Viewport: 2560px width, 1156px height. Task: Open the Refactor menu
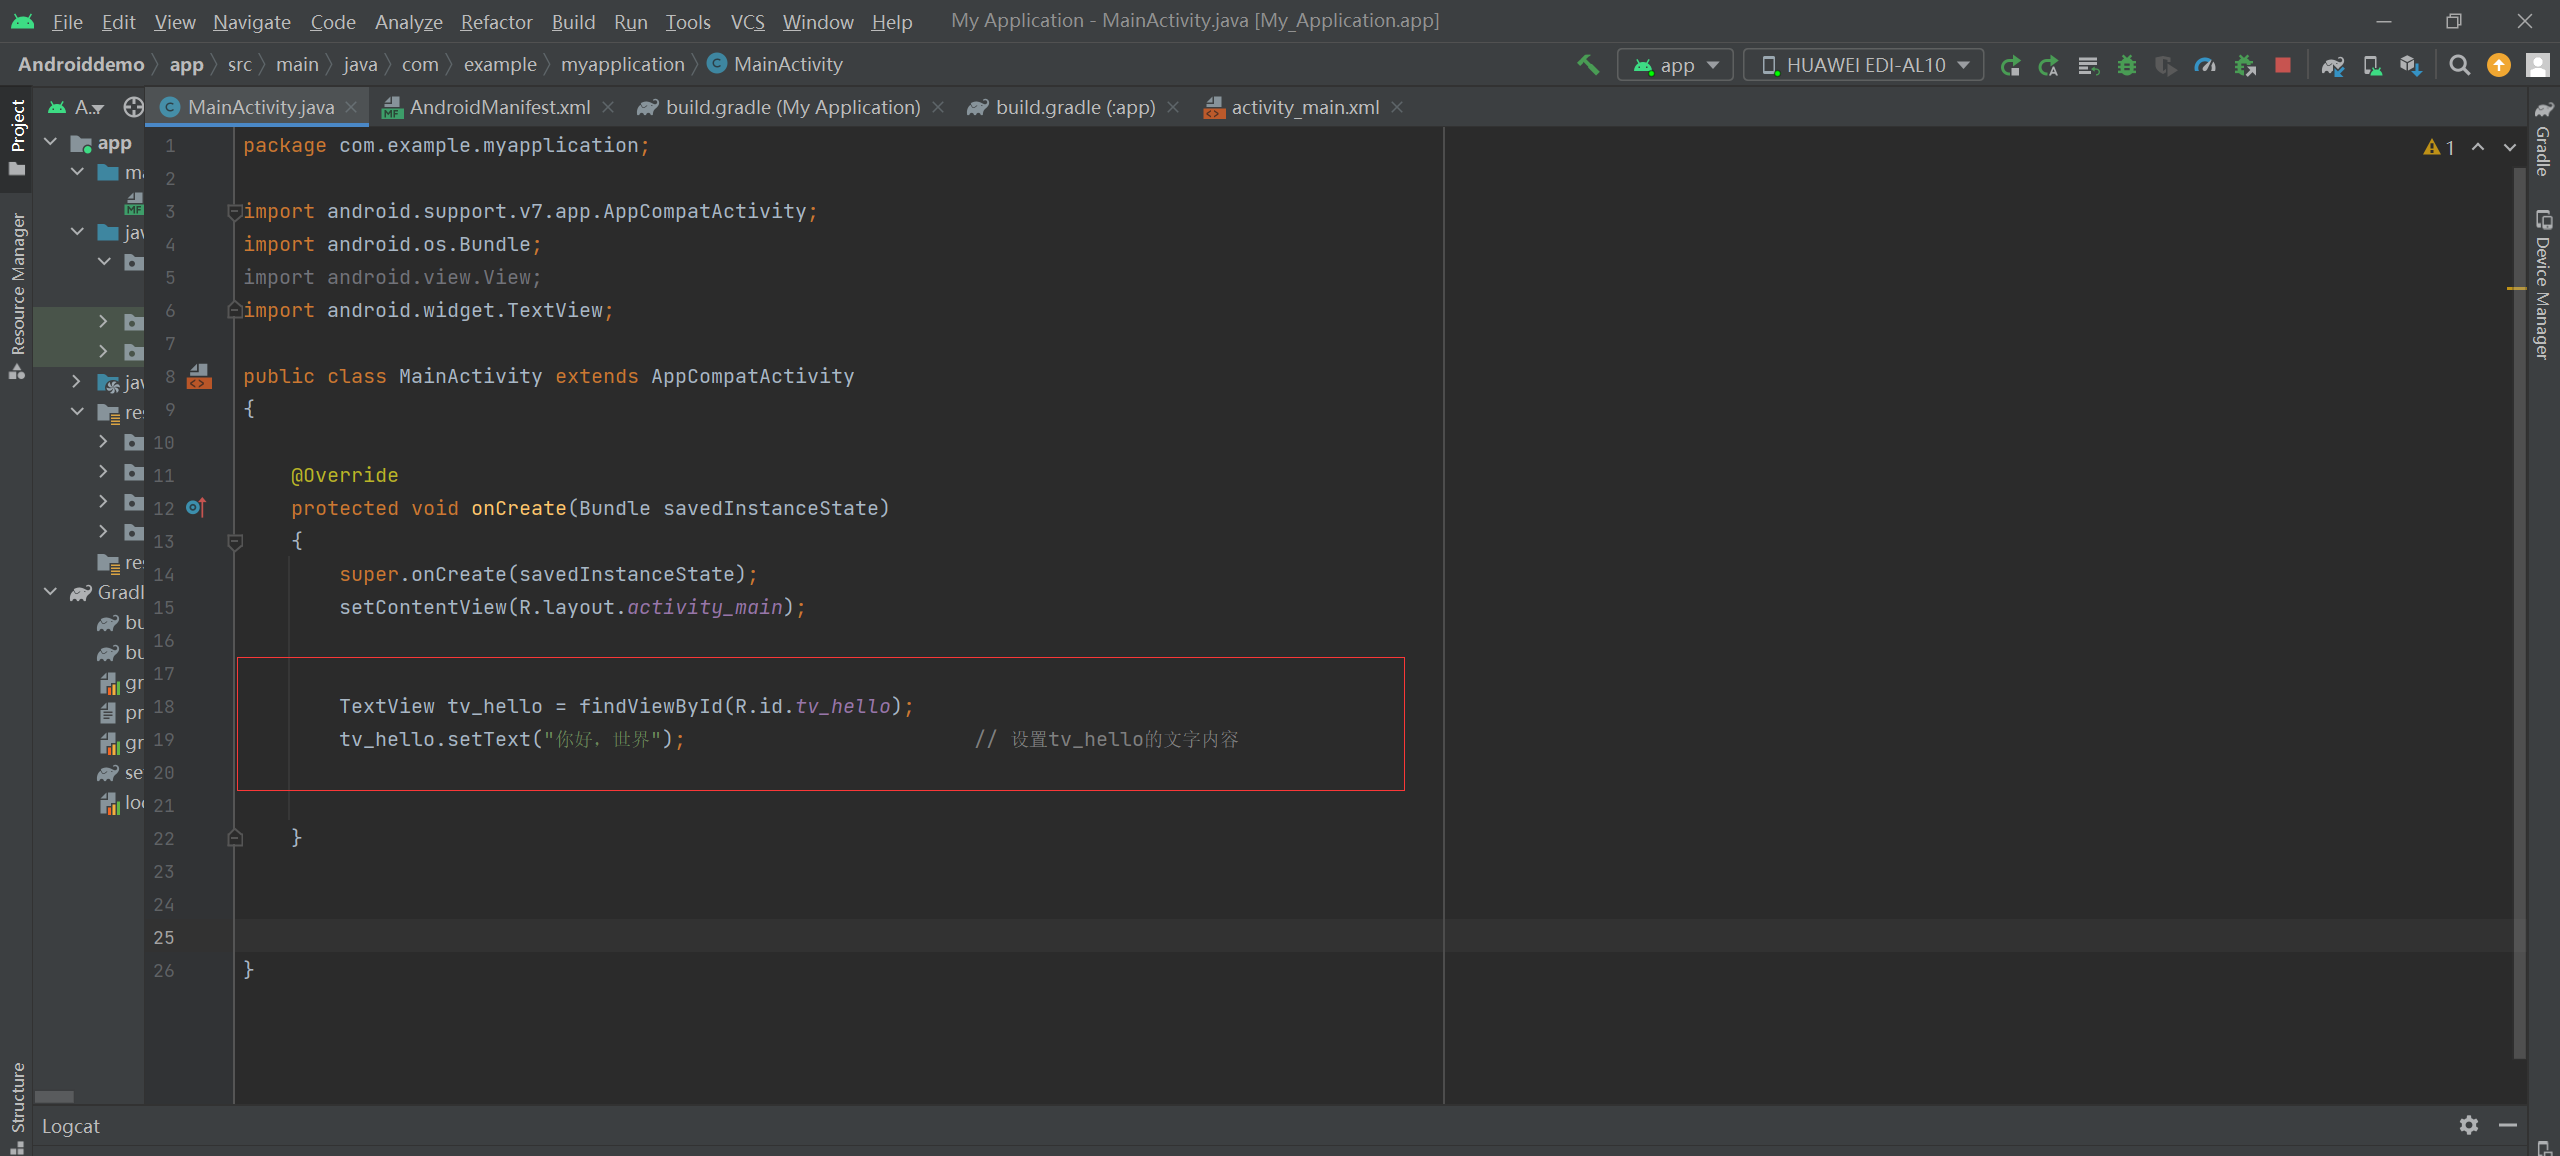point(496,21)
